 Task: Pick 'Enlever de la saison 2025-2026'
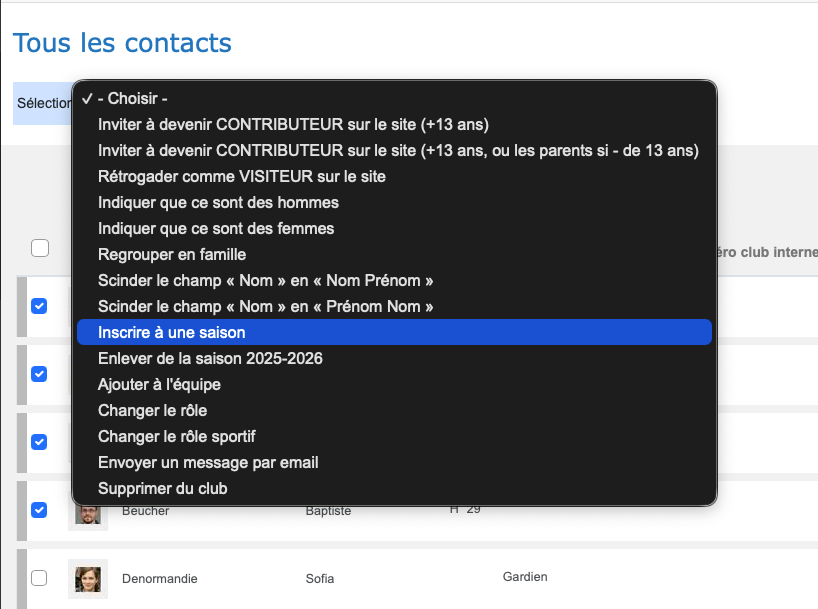click(210, 358)
